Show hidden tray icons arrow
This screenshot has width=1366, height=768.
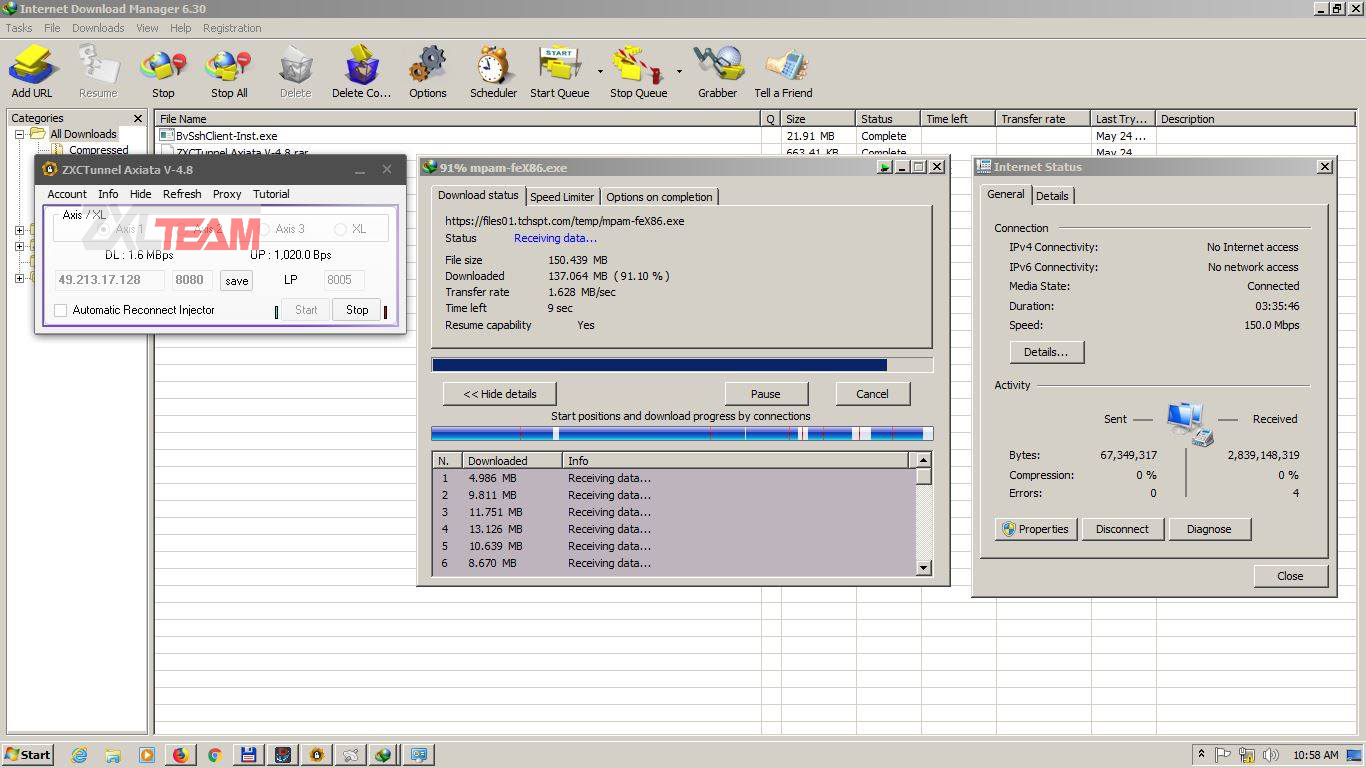(x=1201, y=755)
